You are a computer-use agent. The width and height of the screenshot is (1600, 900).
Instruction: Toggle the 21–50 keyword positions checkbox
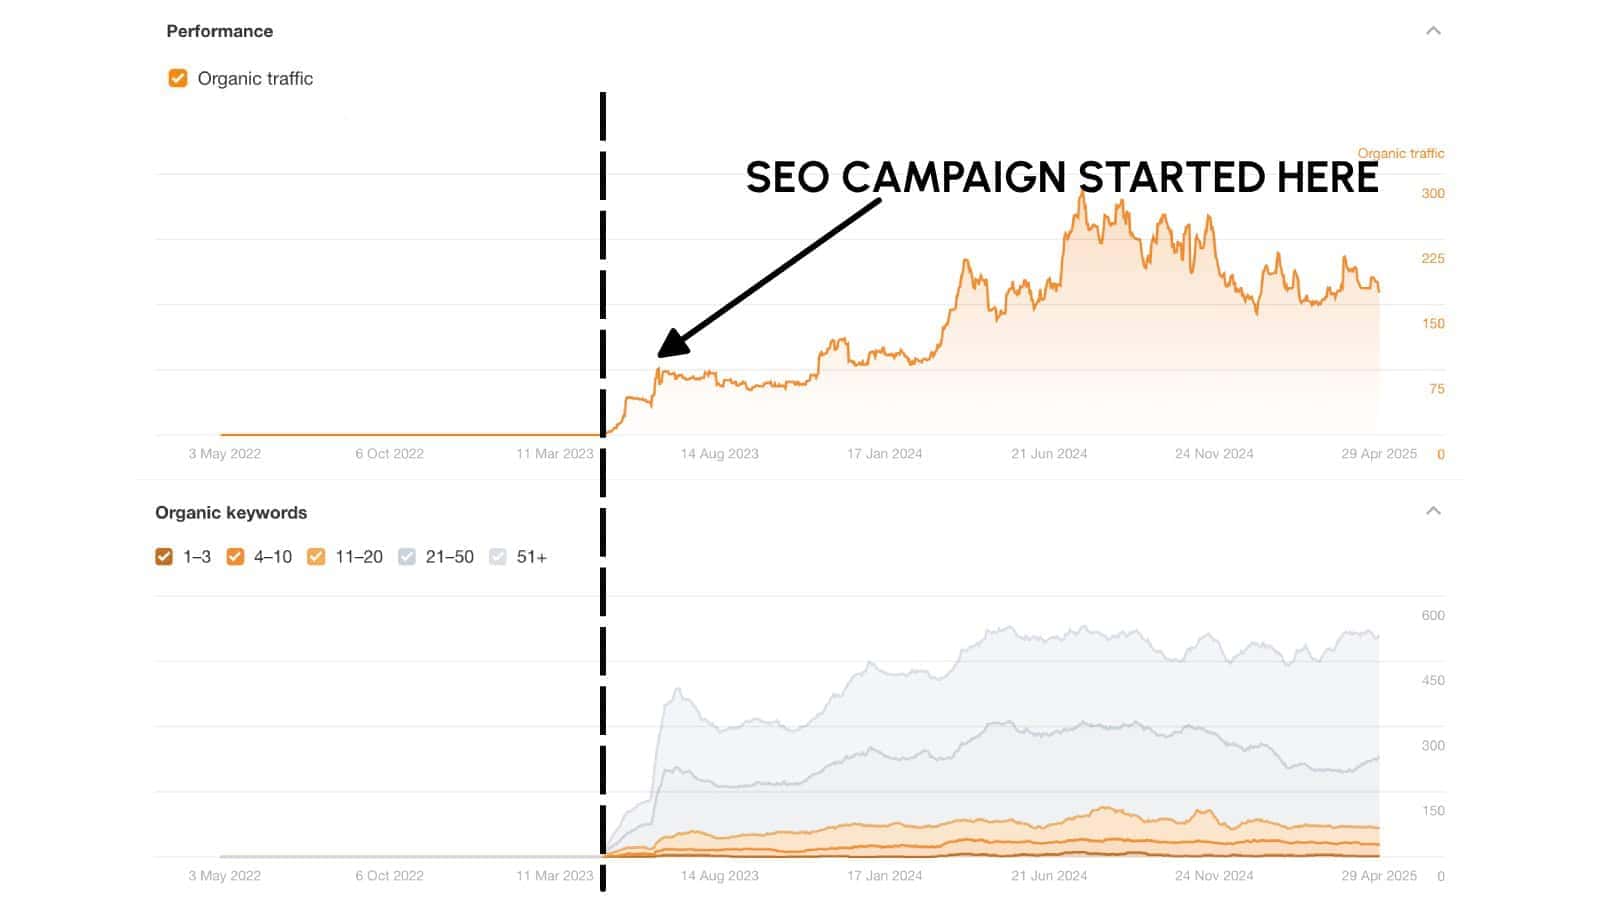tap(407, 557)
